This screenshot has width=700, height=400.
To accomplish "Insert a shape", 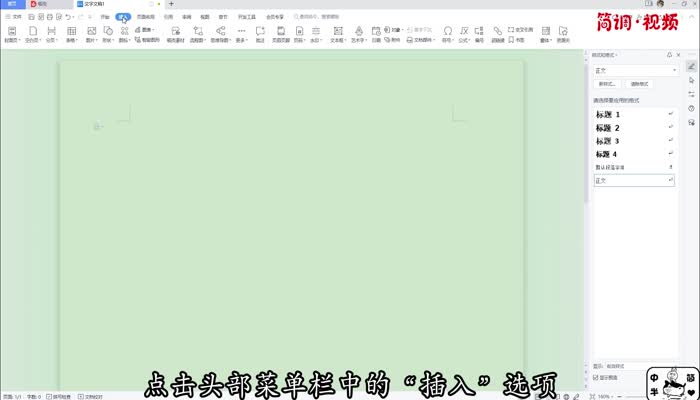I will (x=108, y=34).
